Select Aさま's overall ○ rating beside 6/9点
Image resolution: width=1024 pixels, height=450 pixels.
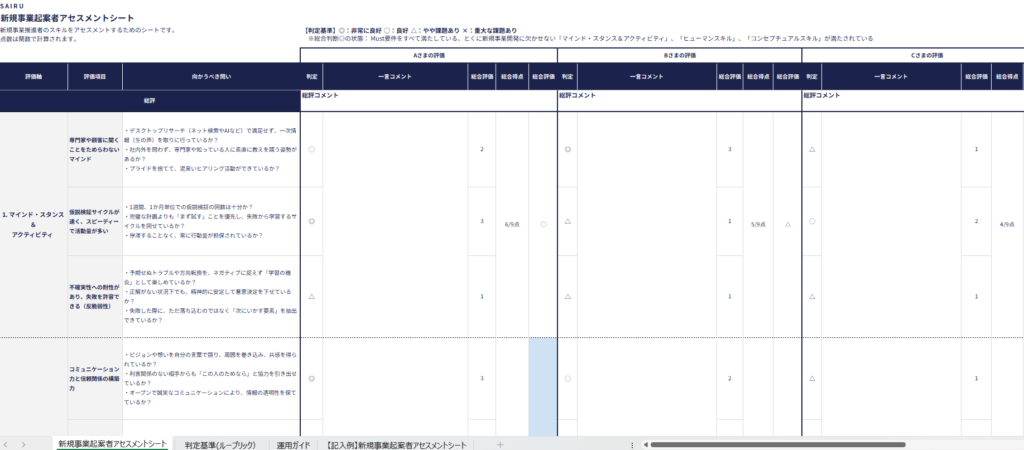coord(543,224)
